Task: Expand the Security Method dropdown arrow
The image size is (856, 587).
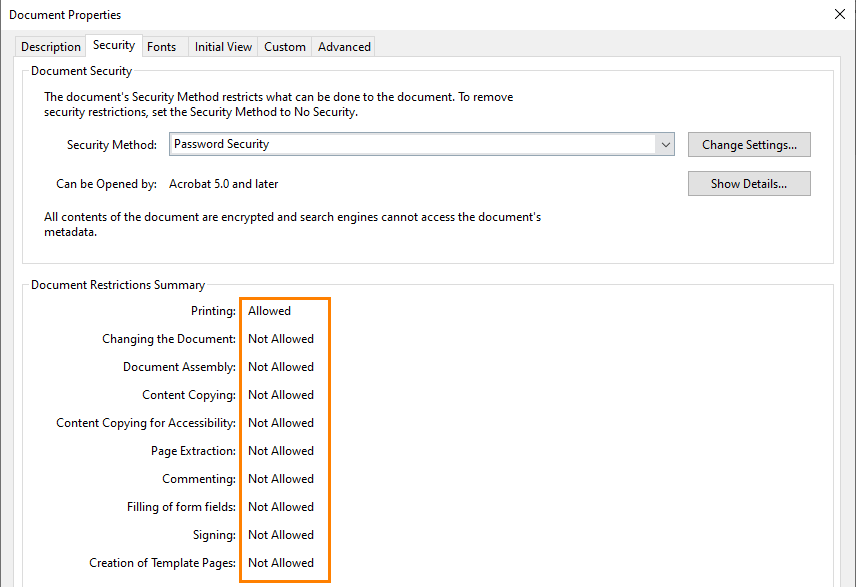Action: point(666,144)
